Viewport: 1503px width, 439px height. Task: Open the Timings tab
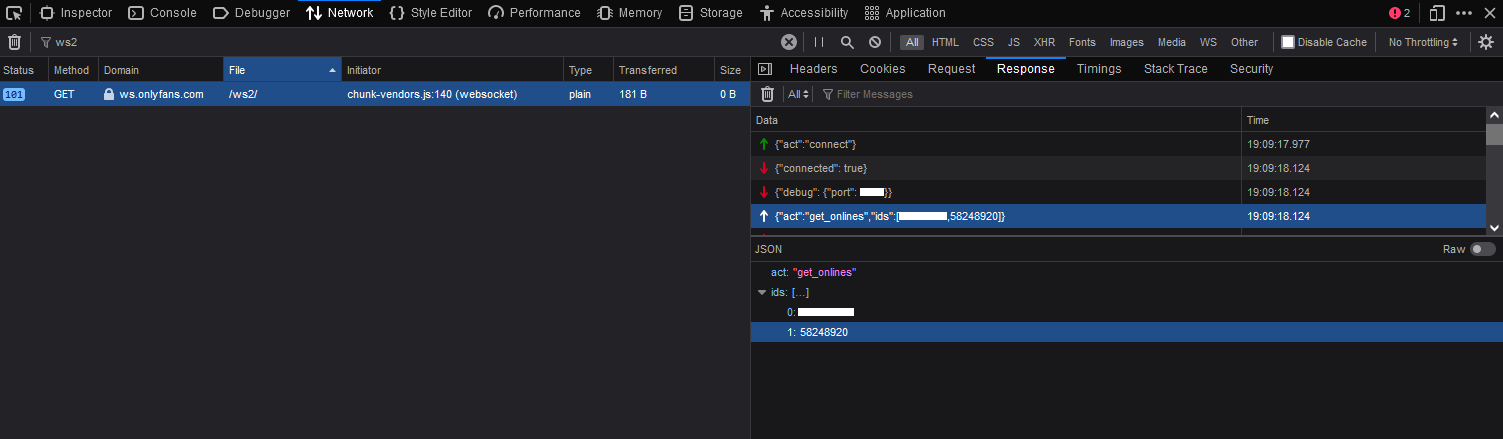[1099, 69]
